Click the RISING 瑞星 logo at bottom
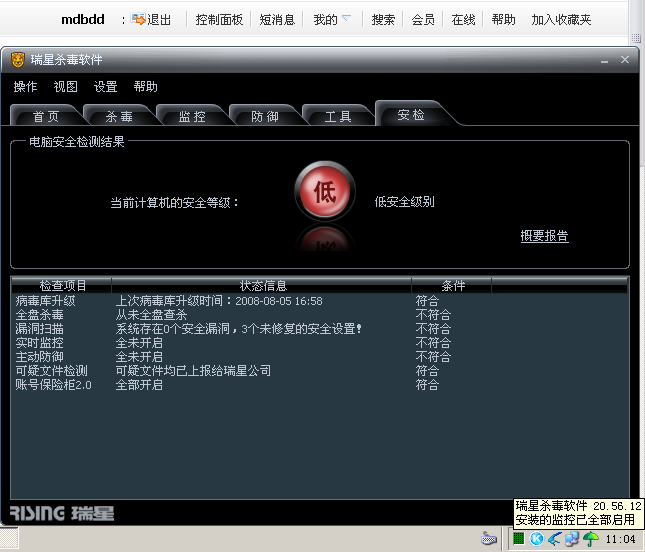Image resolution: width=645 pixels, height=552 pixels. pos(62,513)
